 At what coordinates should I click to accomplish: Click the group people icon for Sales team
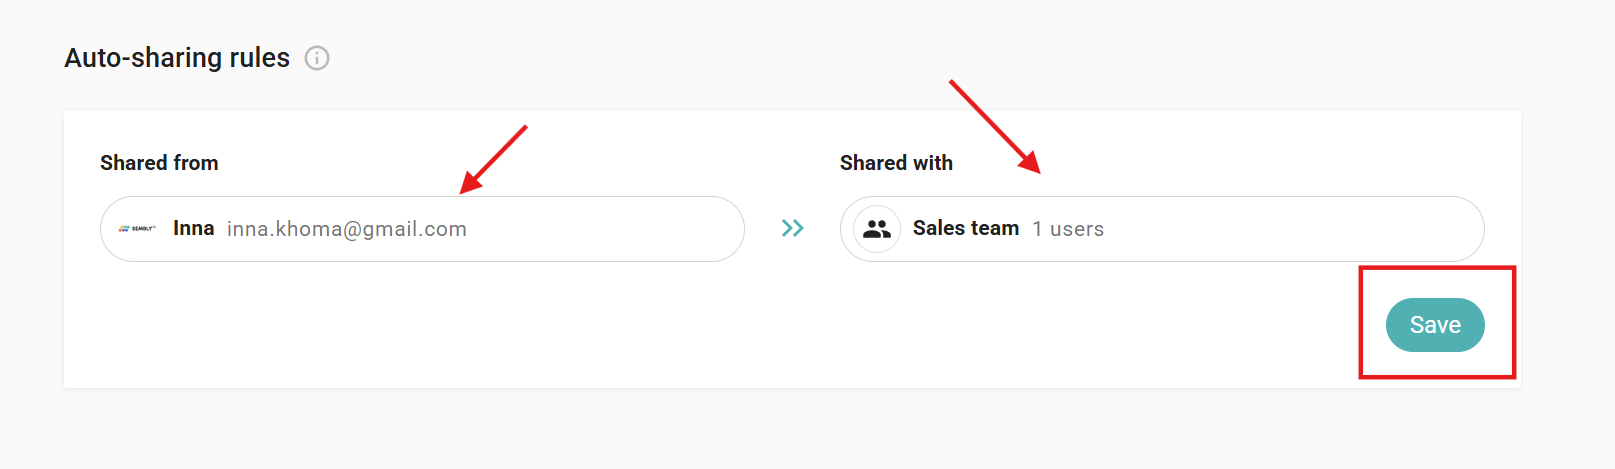tap(877, 229)
